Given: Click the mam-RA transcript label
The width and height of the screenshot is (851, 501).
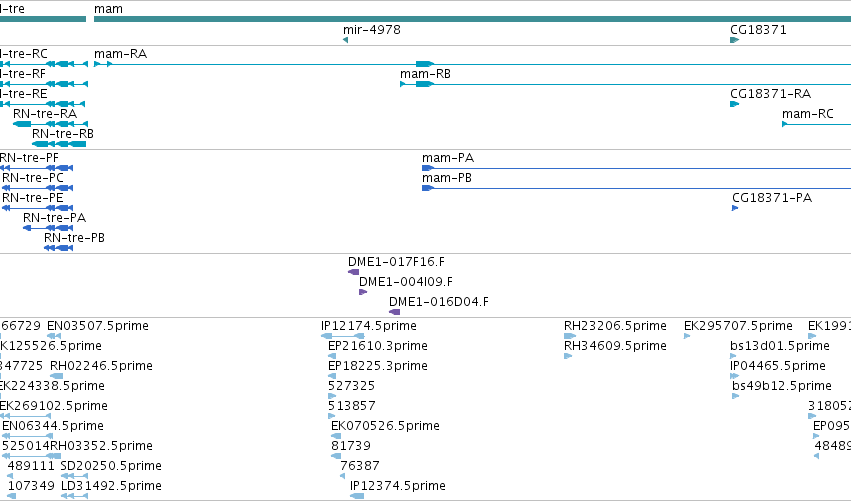Looking at the screenshot, I should (120, 54).
